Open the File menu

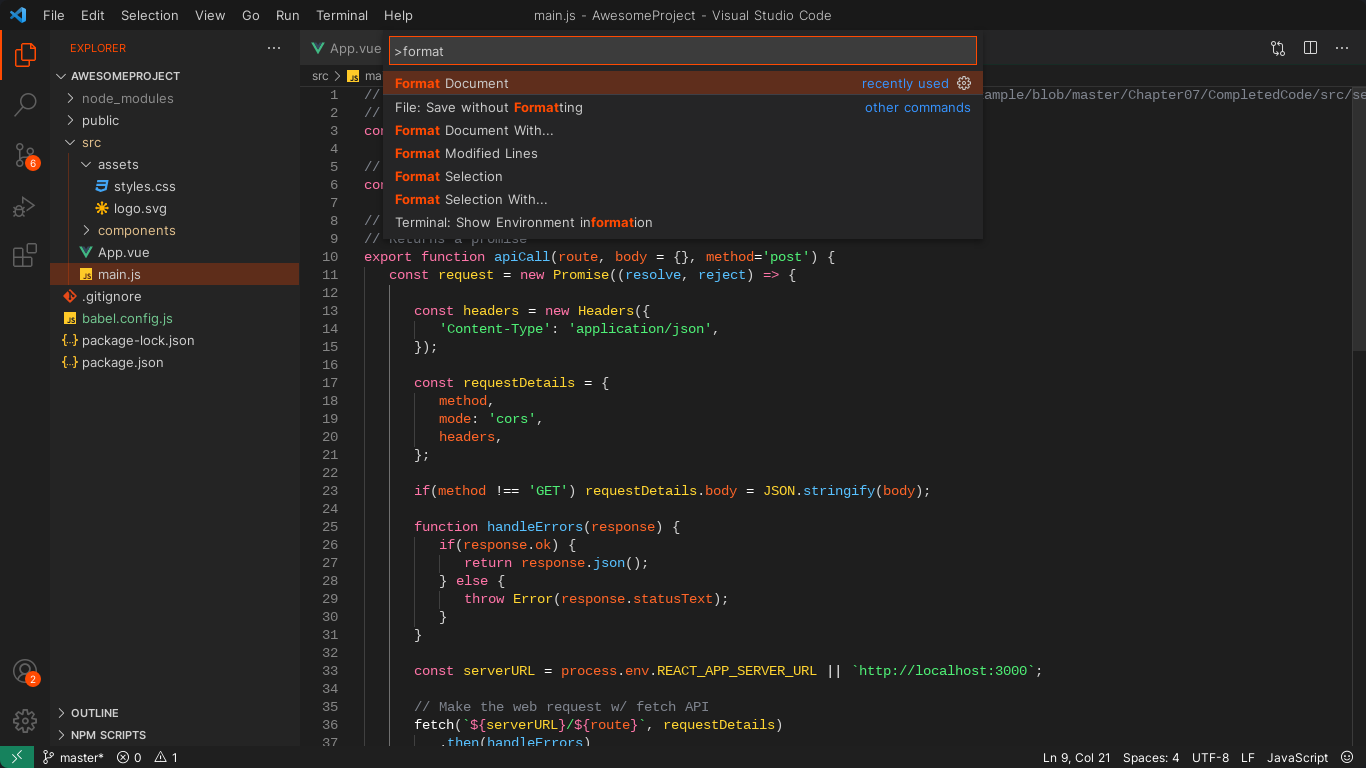(54, 15)
